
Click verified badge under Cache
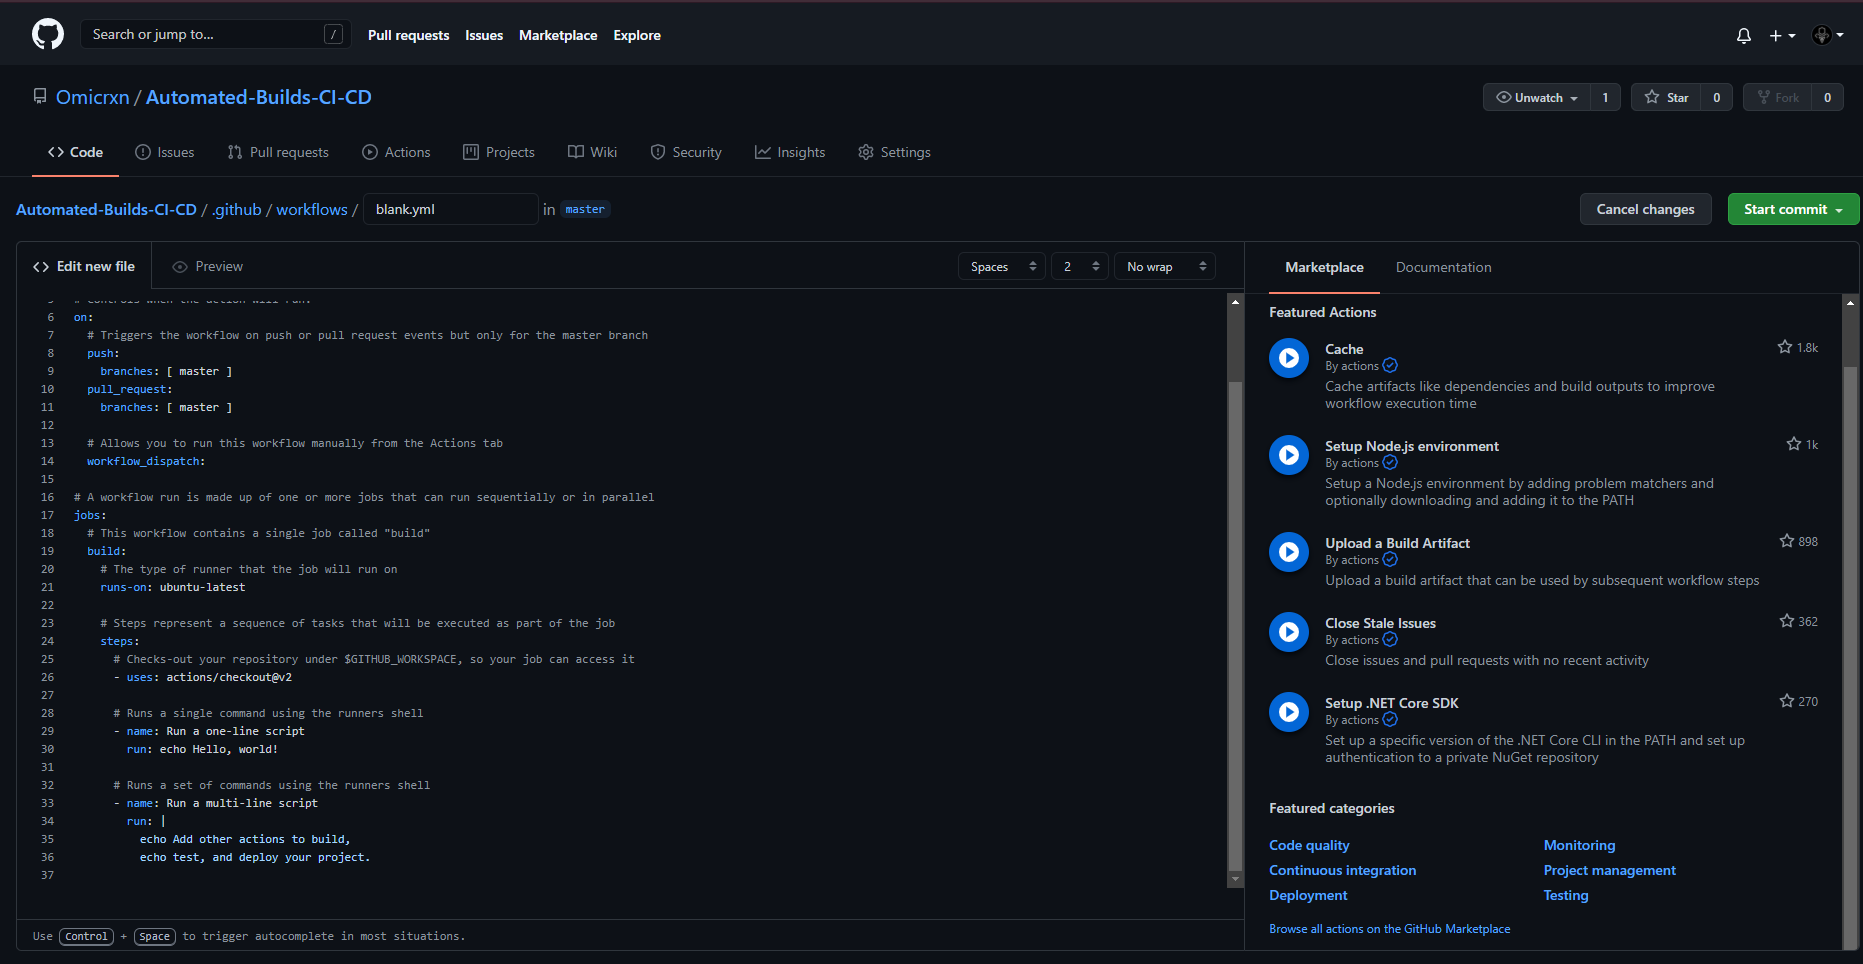pyautogui.click(x=1390, y=366)
